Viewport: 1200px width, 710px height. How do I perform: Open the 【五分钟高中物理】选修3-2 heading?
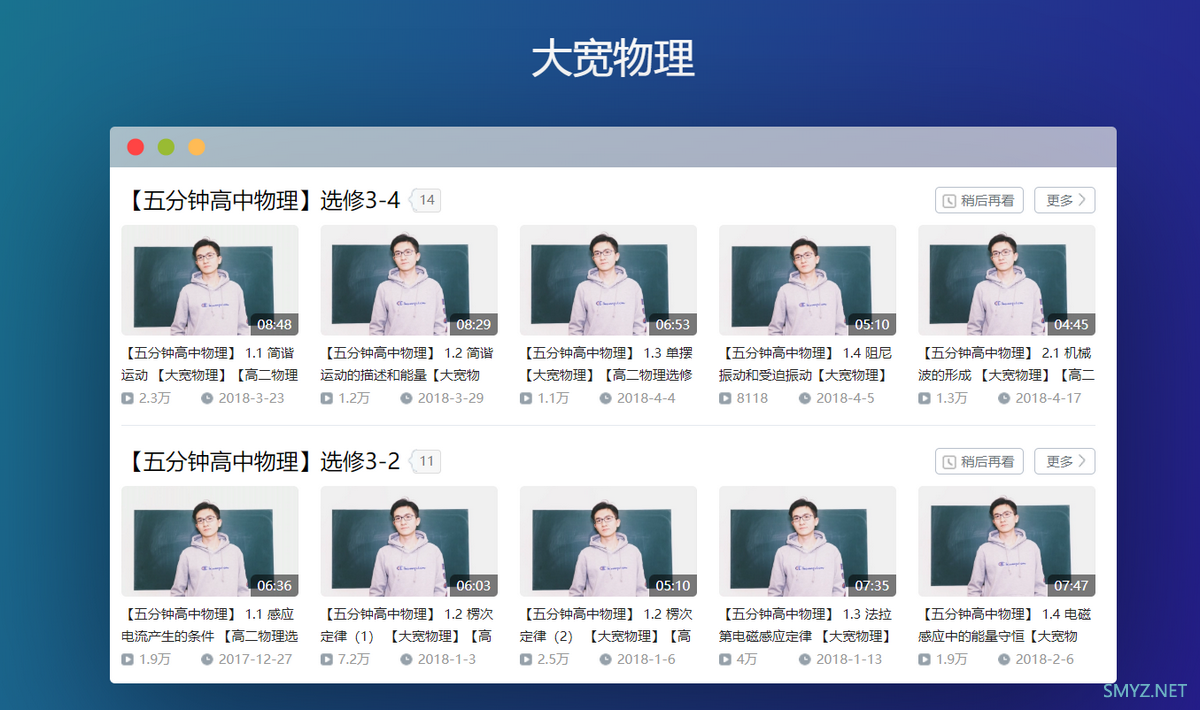(x=261, y=461)
